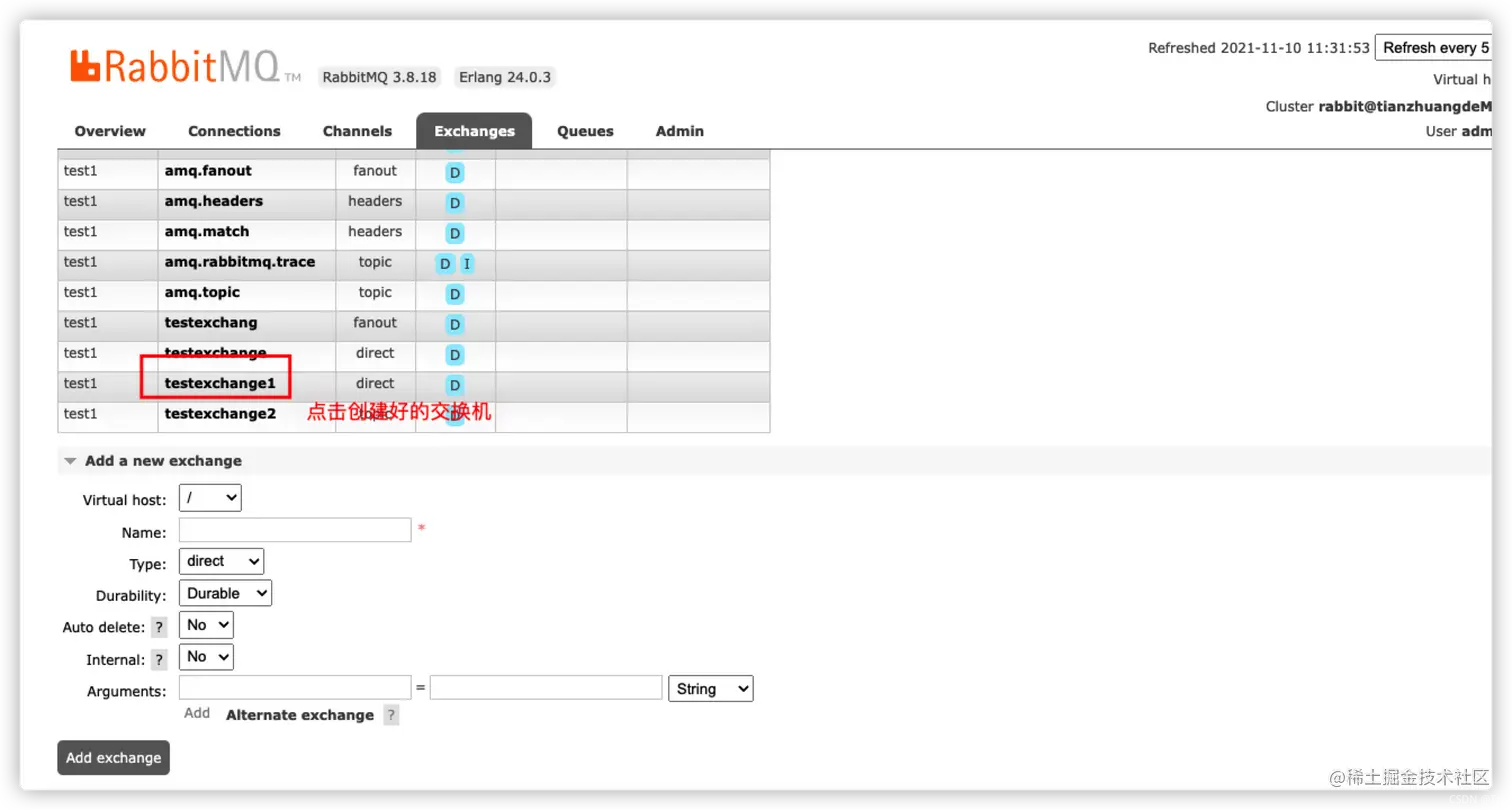Image resolution: width=1512 pixels, height=810 pixels.
Task: Click test1 virtual host in amq.match row
Action: pos(81,231)
